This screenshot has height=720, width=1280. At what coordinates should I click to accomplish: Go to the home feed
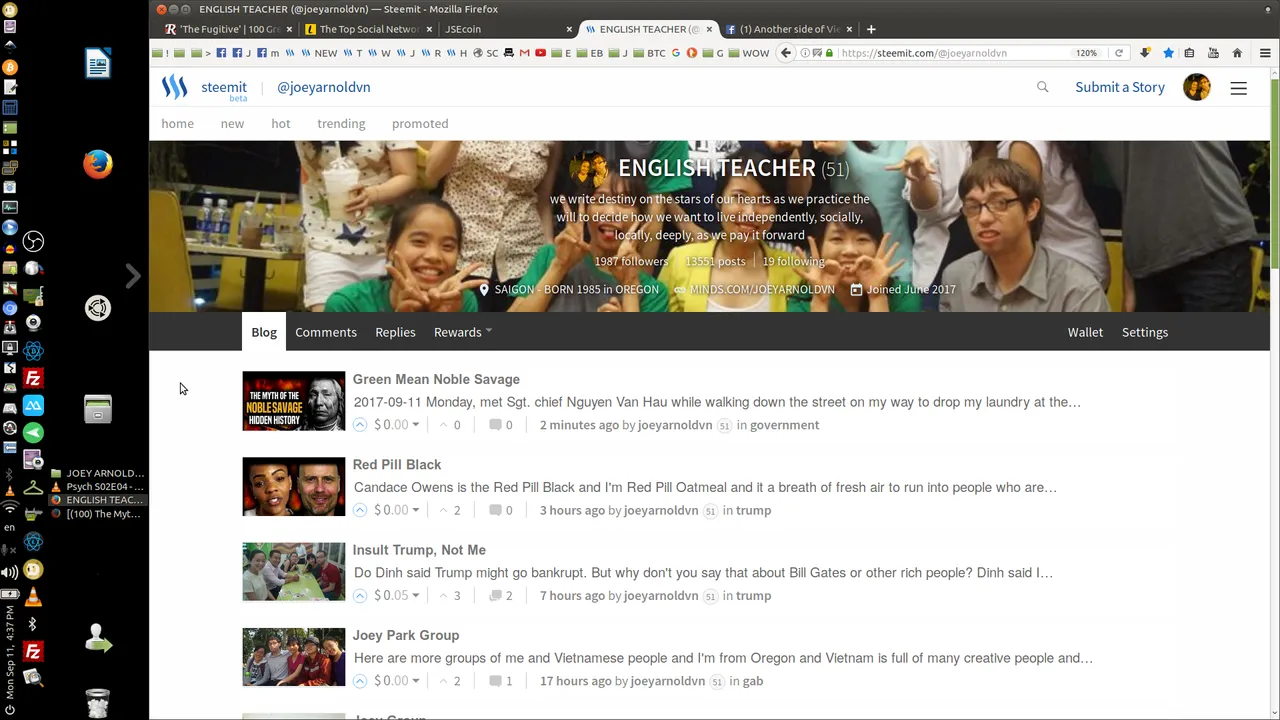[178, 124]
